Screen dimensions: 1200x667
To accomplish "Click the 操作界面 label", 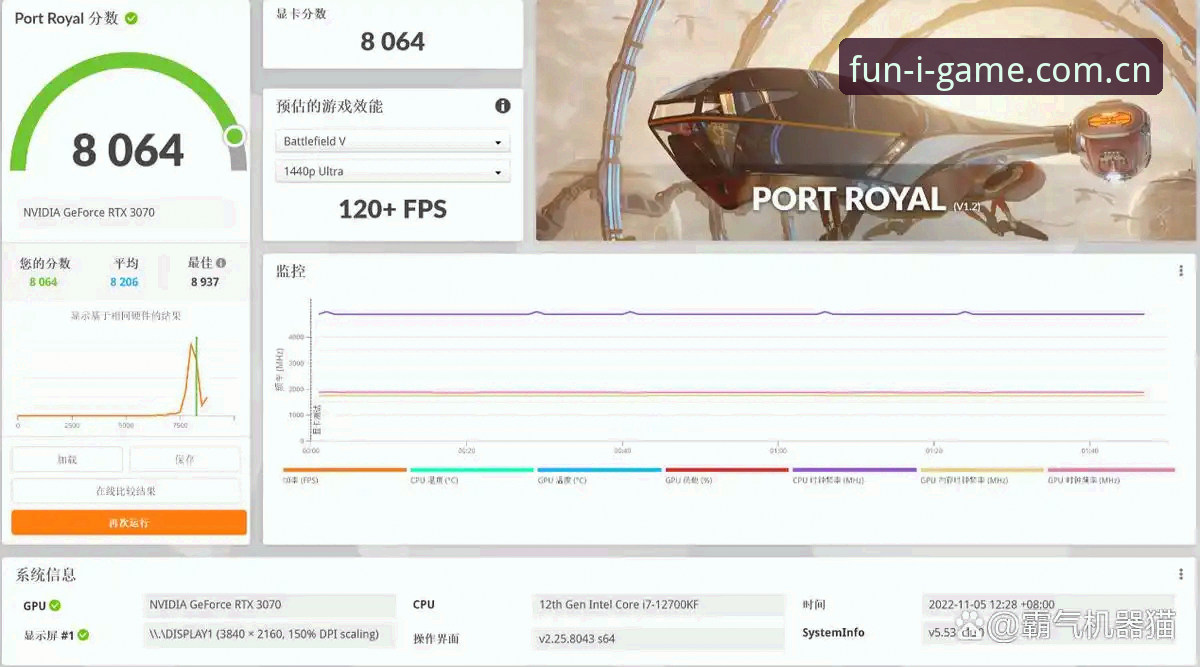I will [x=436, y=638].
